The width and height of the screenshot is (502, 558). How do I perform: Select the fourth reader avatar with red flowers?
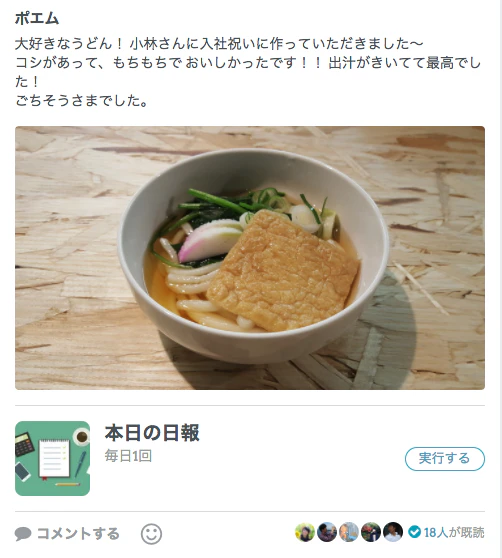371,532
